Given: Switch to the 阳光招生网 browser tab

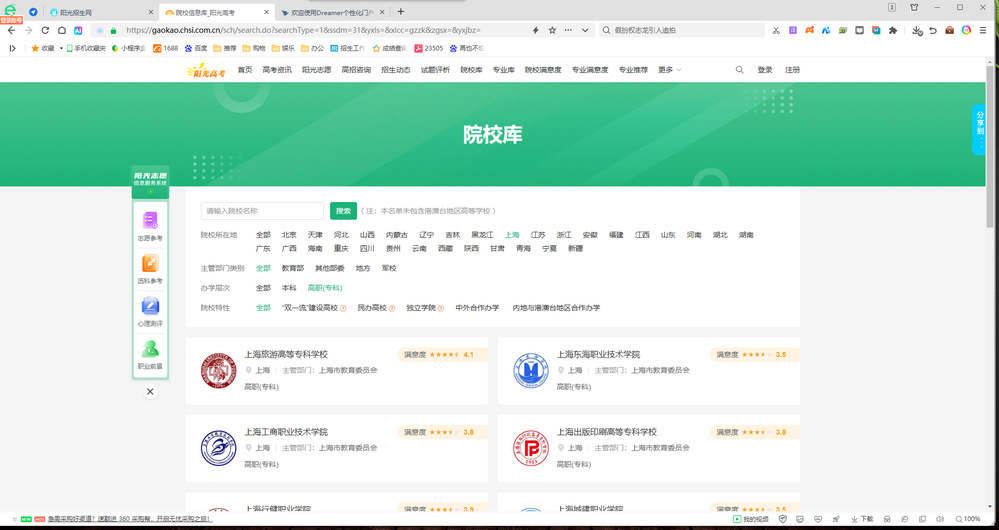Looking at the screenshot, I should coord(75,12).
